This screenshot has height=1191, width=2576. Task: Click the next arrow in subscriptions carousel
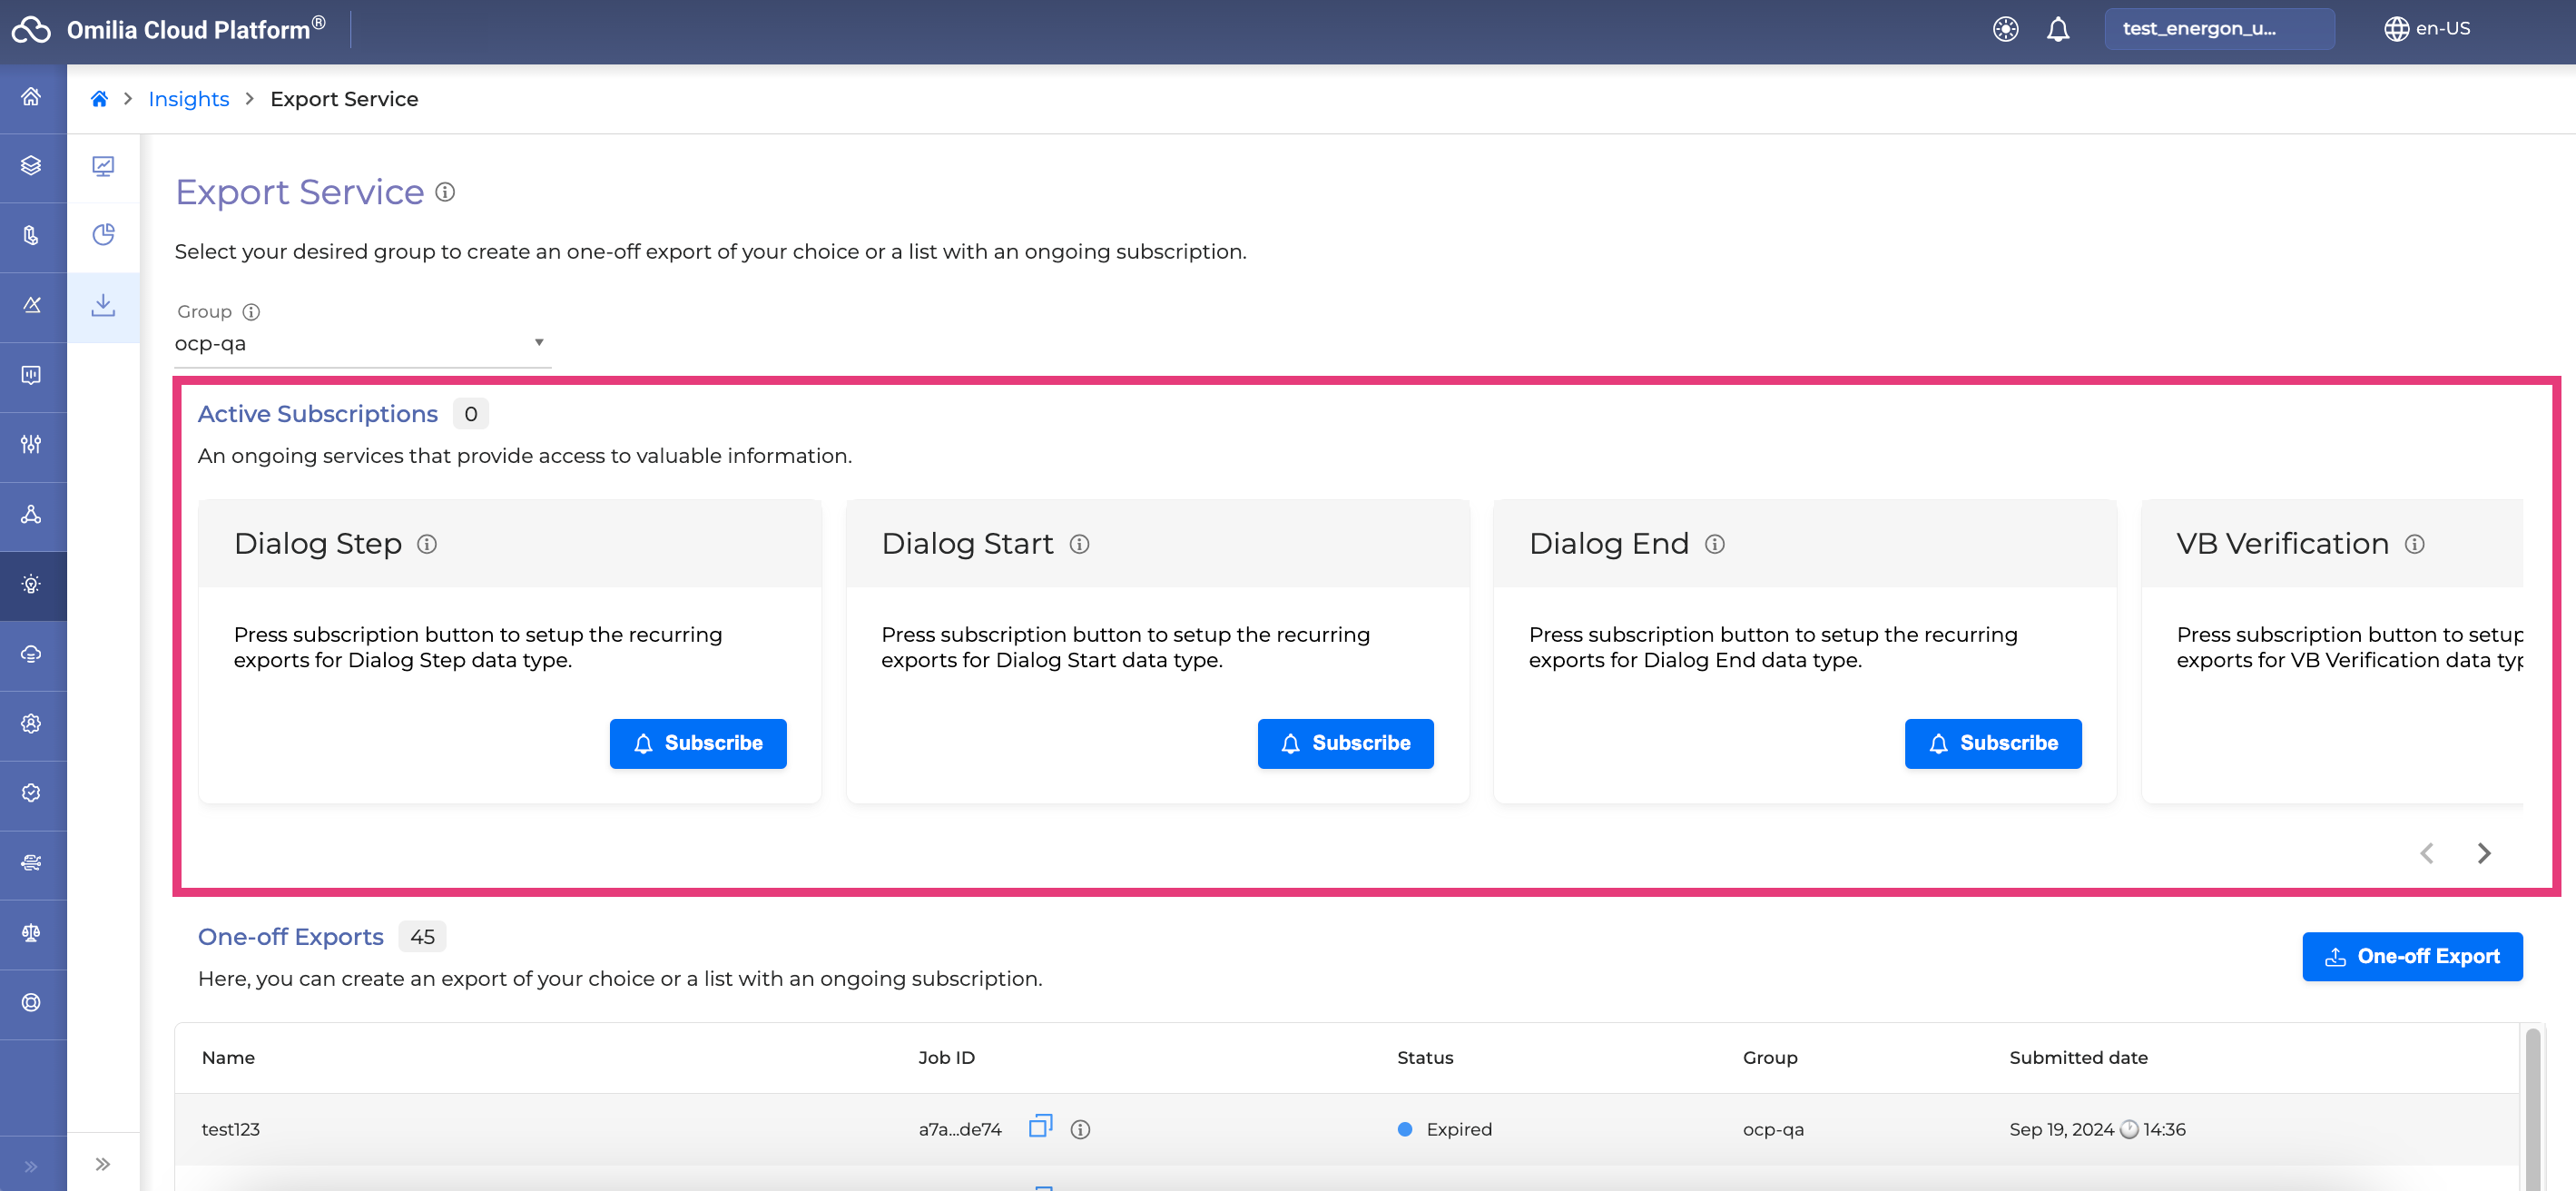tap(2483, 853)
